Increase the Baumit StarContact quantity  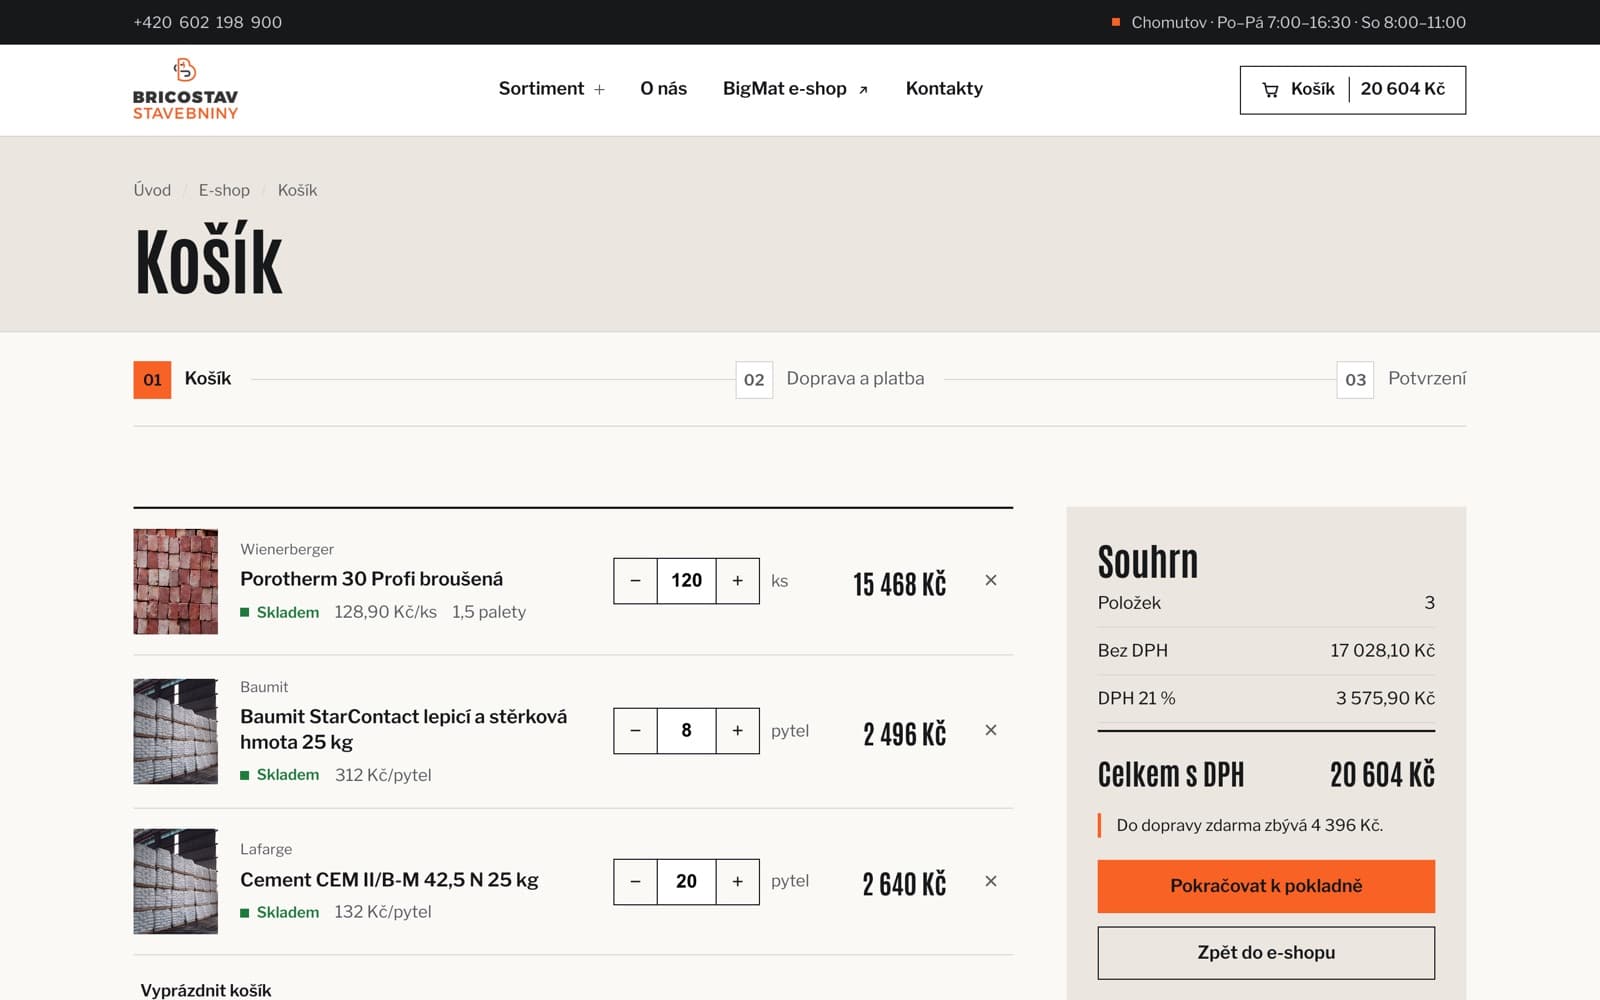point(738,731)
